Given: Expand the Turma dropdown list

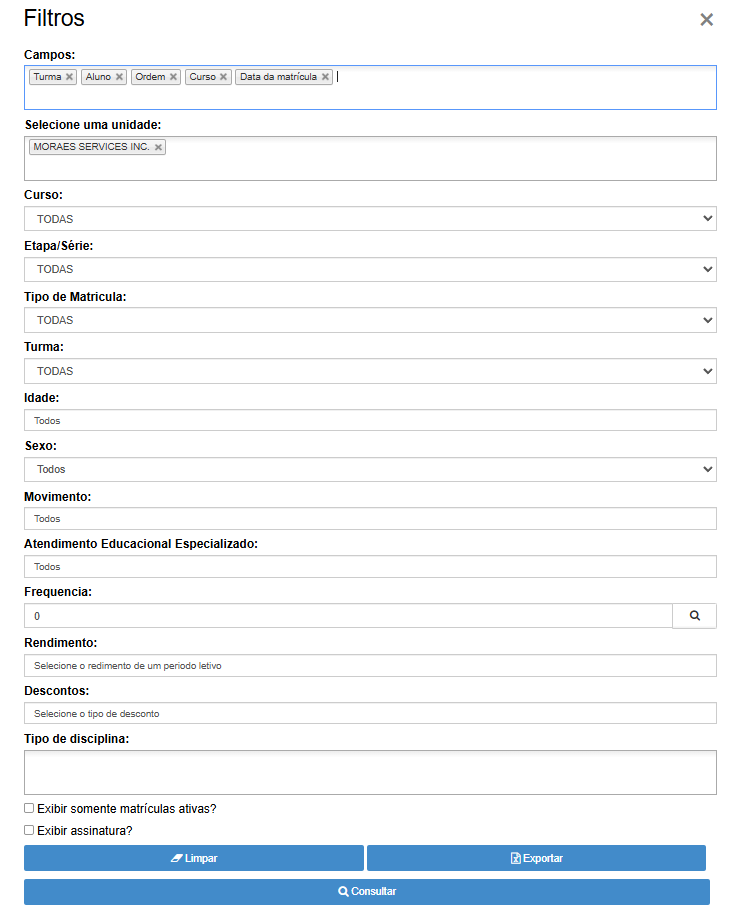Looking at the screenshot, I should pos(370,371).
